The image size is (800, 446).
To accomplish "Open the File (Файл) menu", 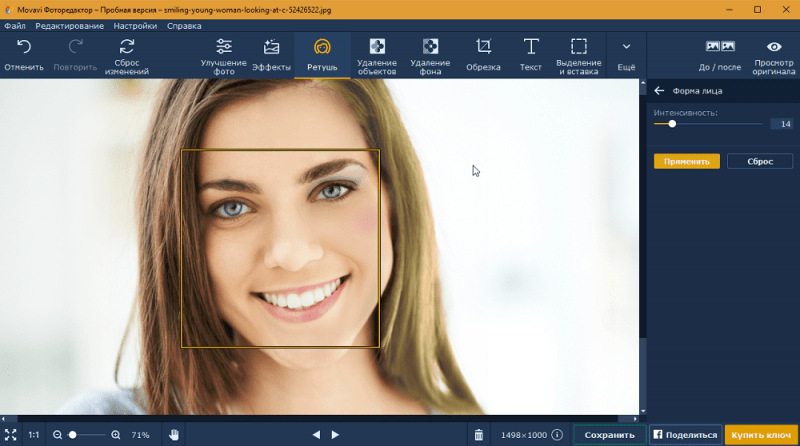I will click(14, 24).
